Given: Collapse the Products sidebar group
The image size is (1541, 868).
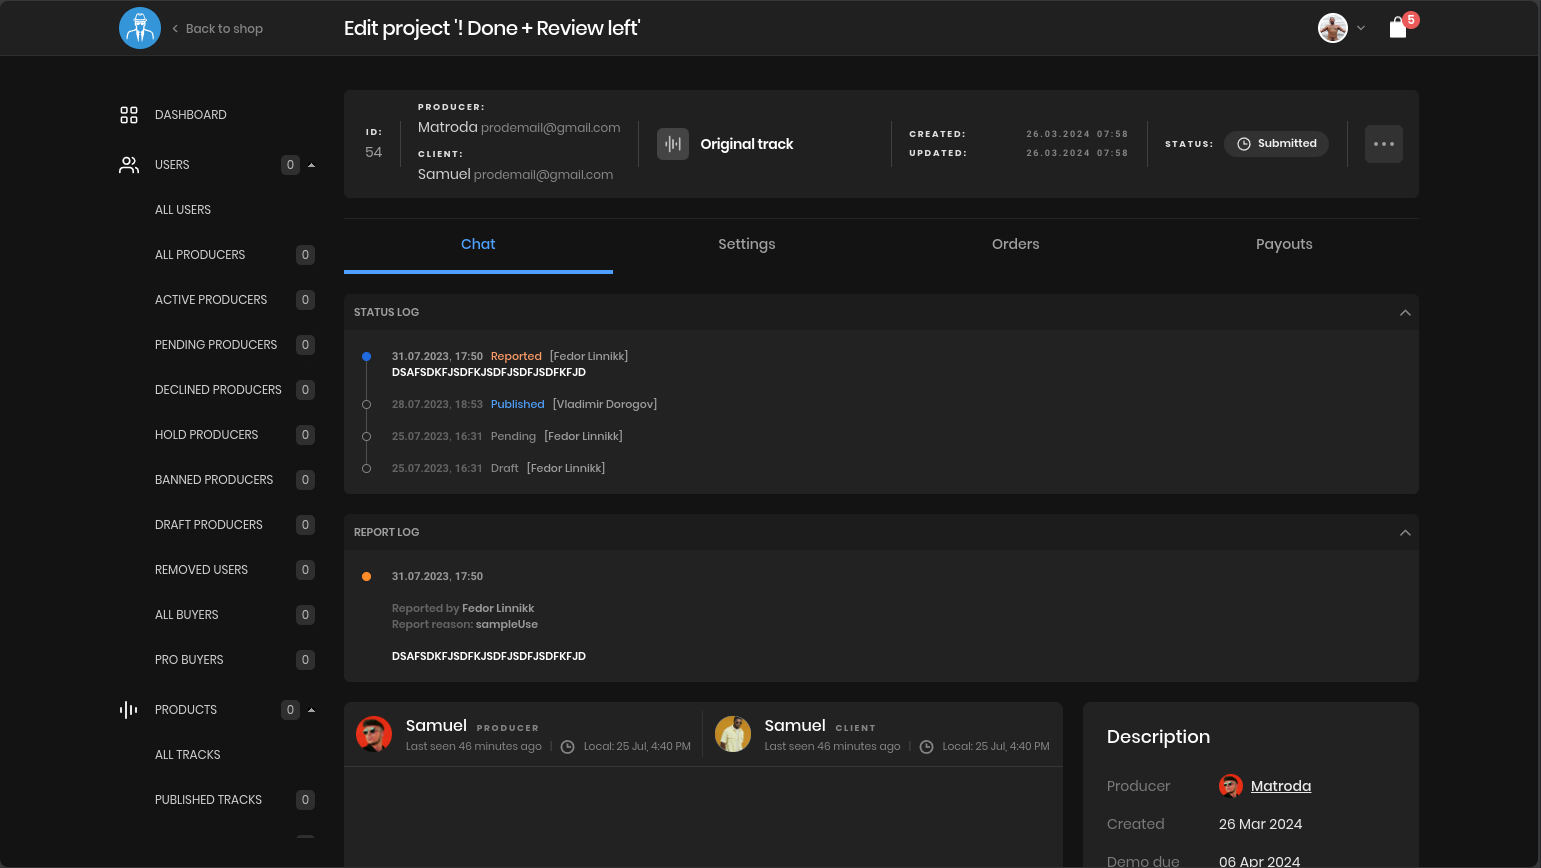Looking at the screenshot, I should 311,710.
